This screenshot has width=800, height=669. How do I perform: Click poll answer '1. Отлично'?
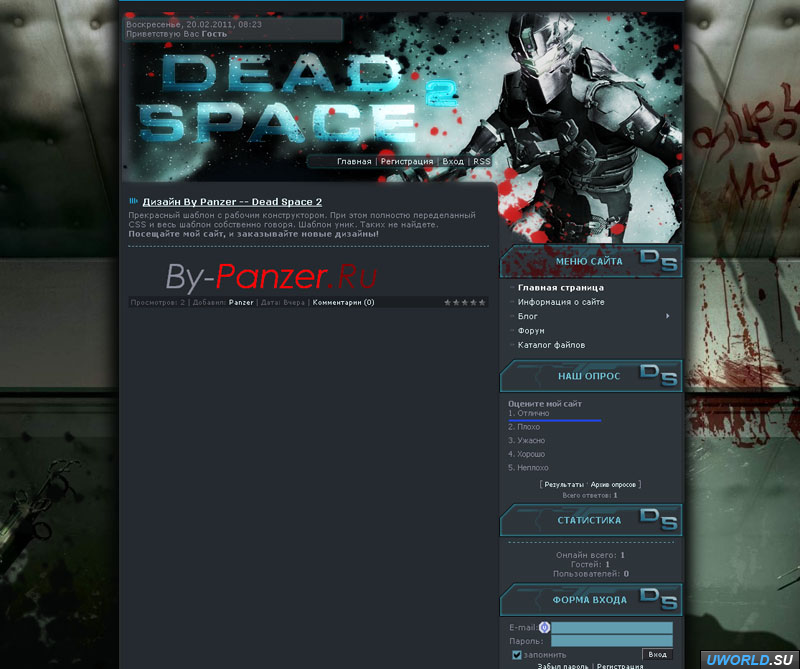[529, 413]
